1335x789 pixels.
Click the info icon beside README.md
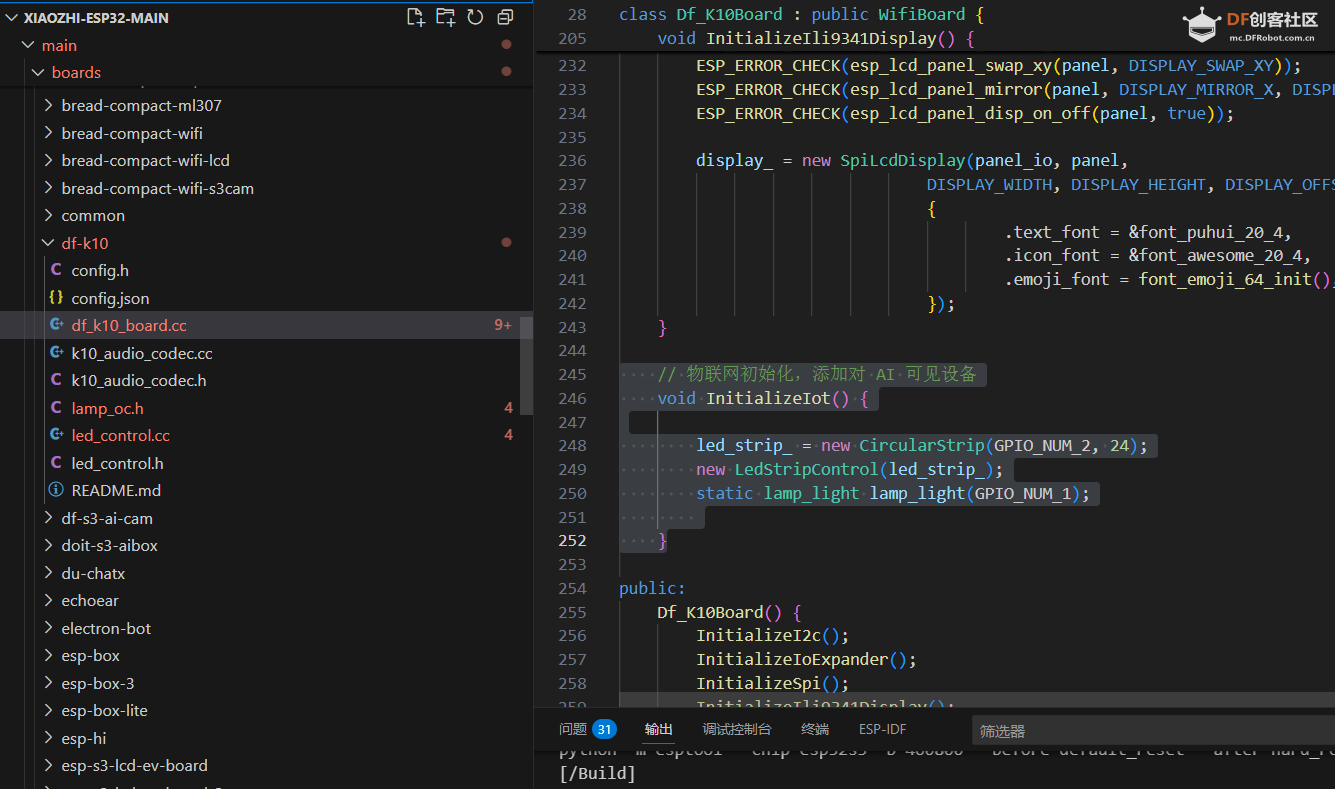click(x=56, y=490)
